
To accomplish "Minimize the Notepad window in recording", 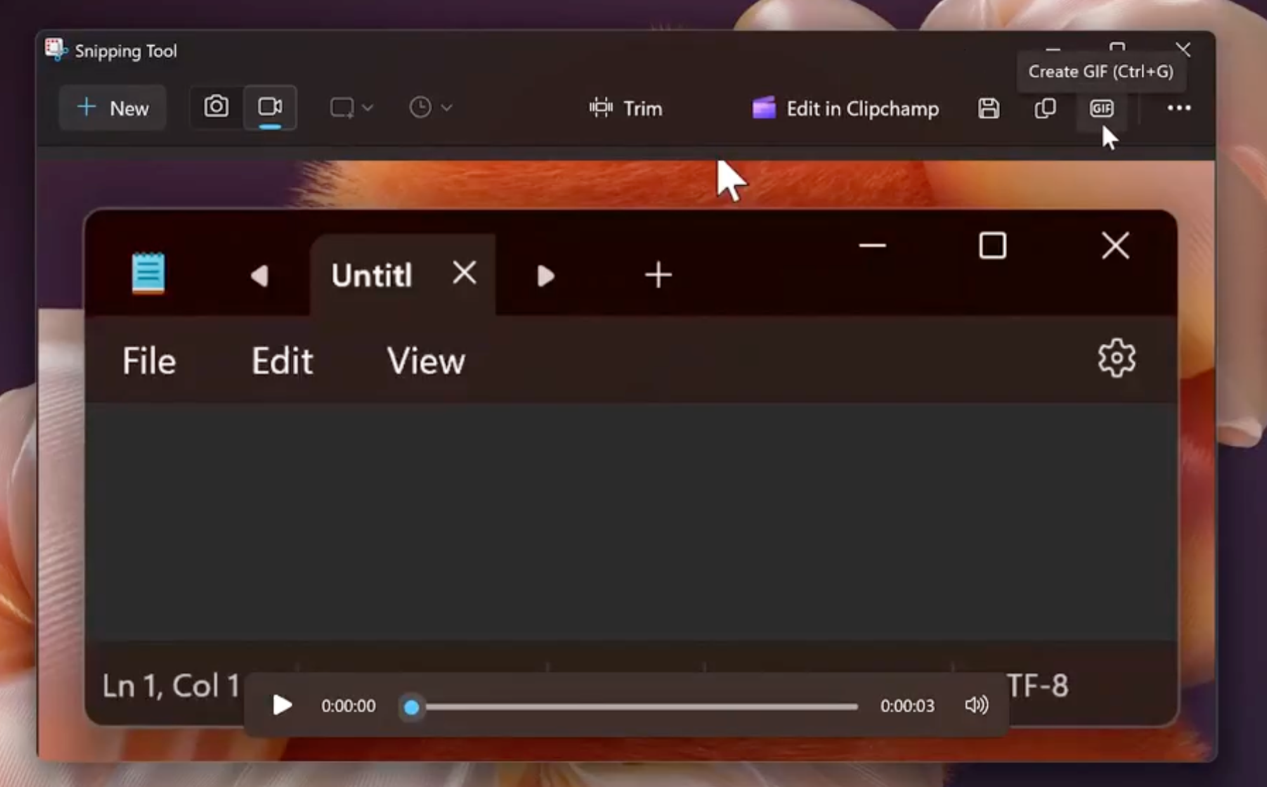I will 872,246.
